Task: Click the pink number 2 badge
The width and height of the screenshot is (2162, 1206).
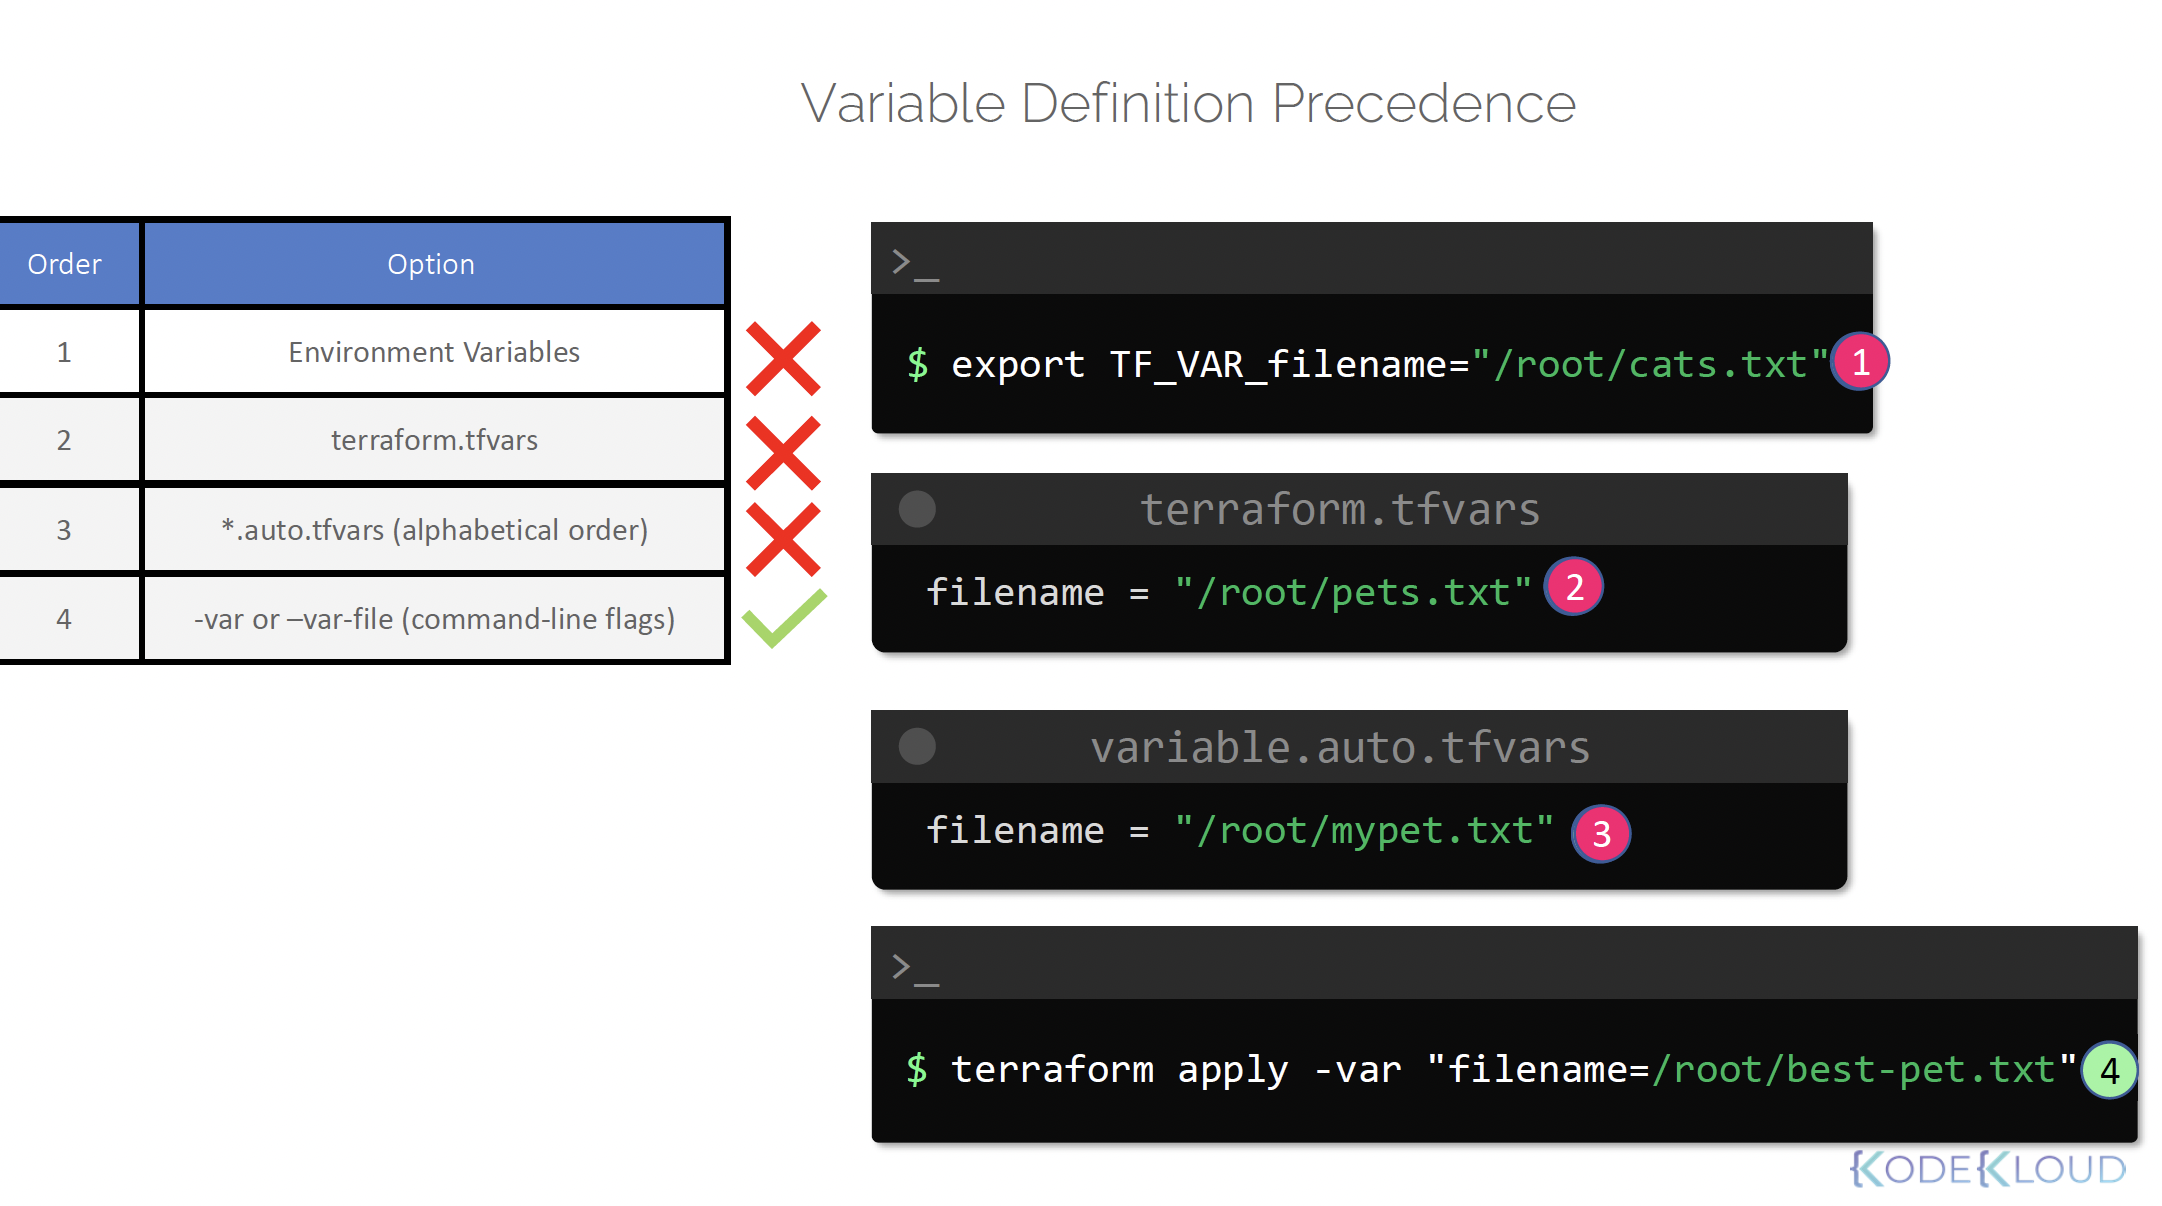Action: (x=1574, y=587)
